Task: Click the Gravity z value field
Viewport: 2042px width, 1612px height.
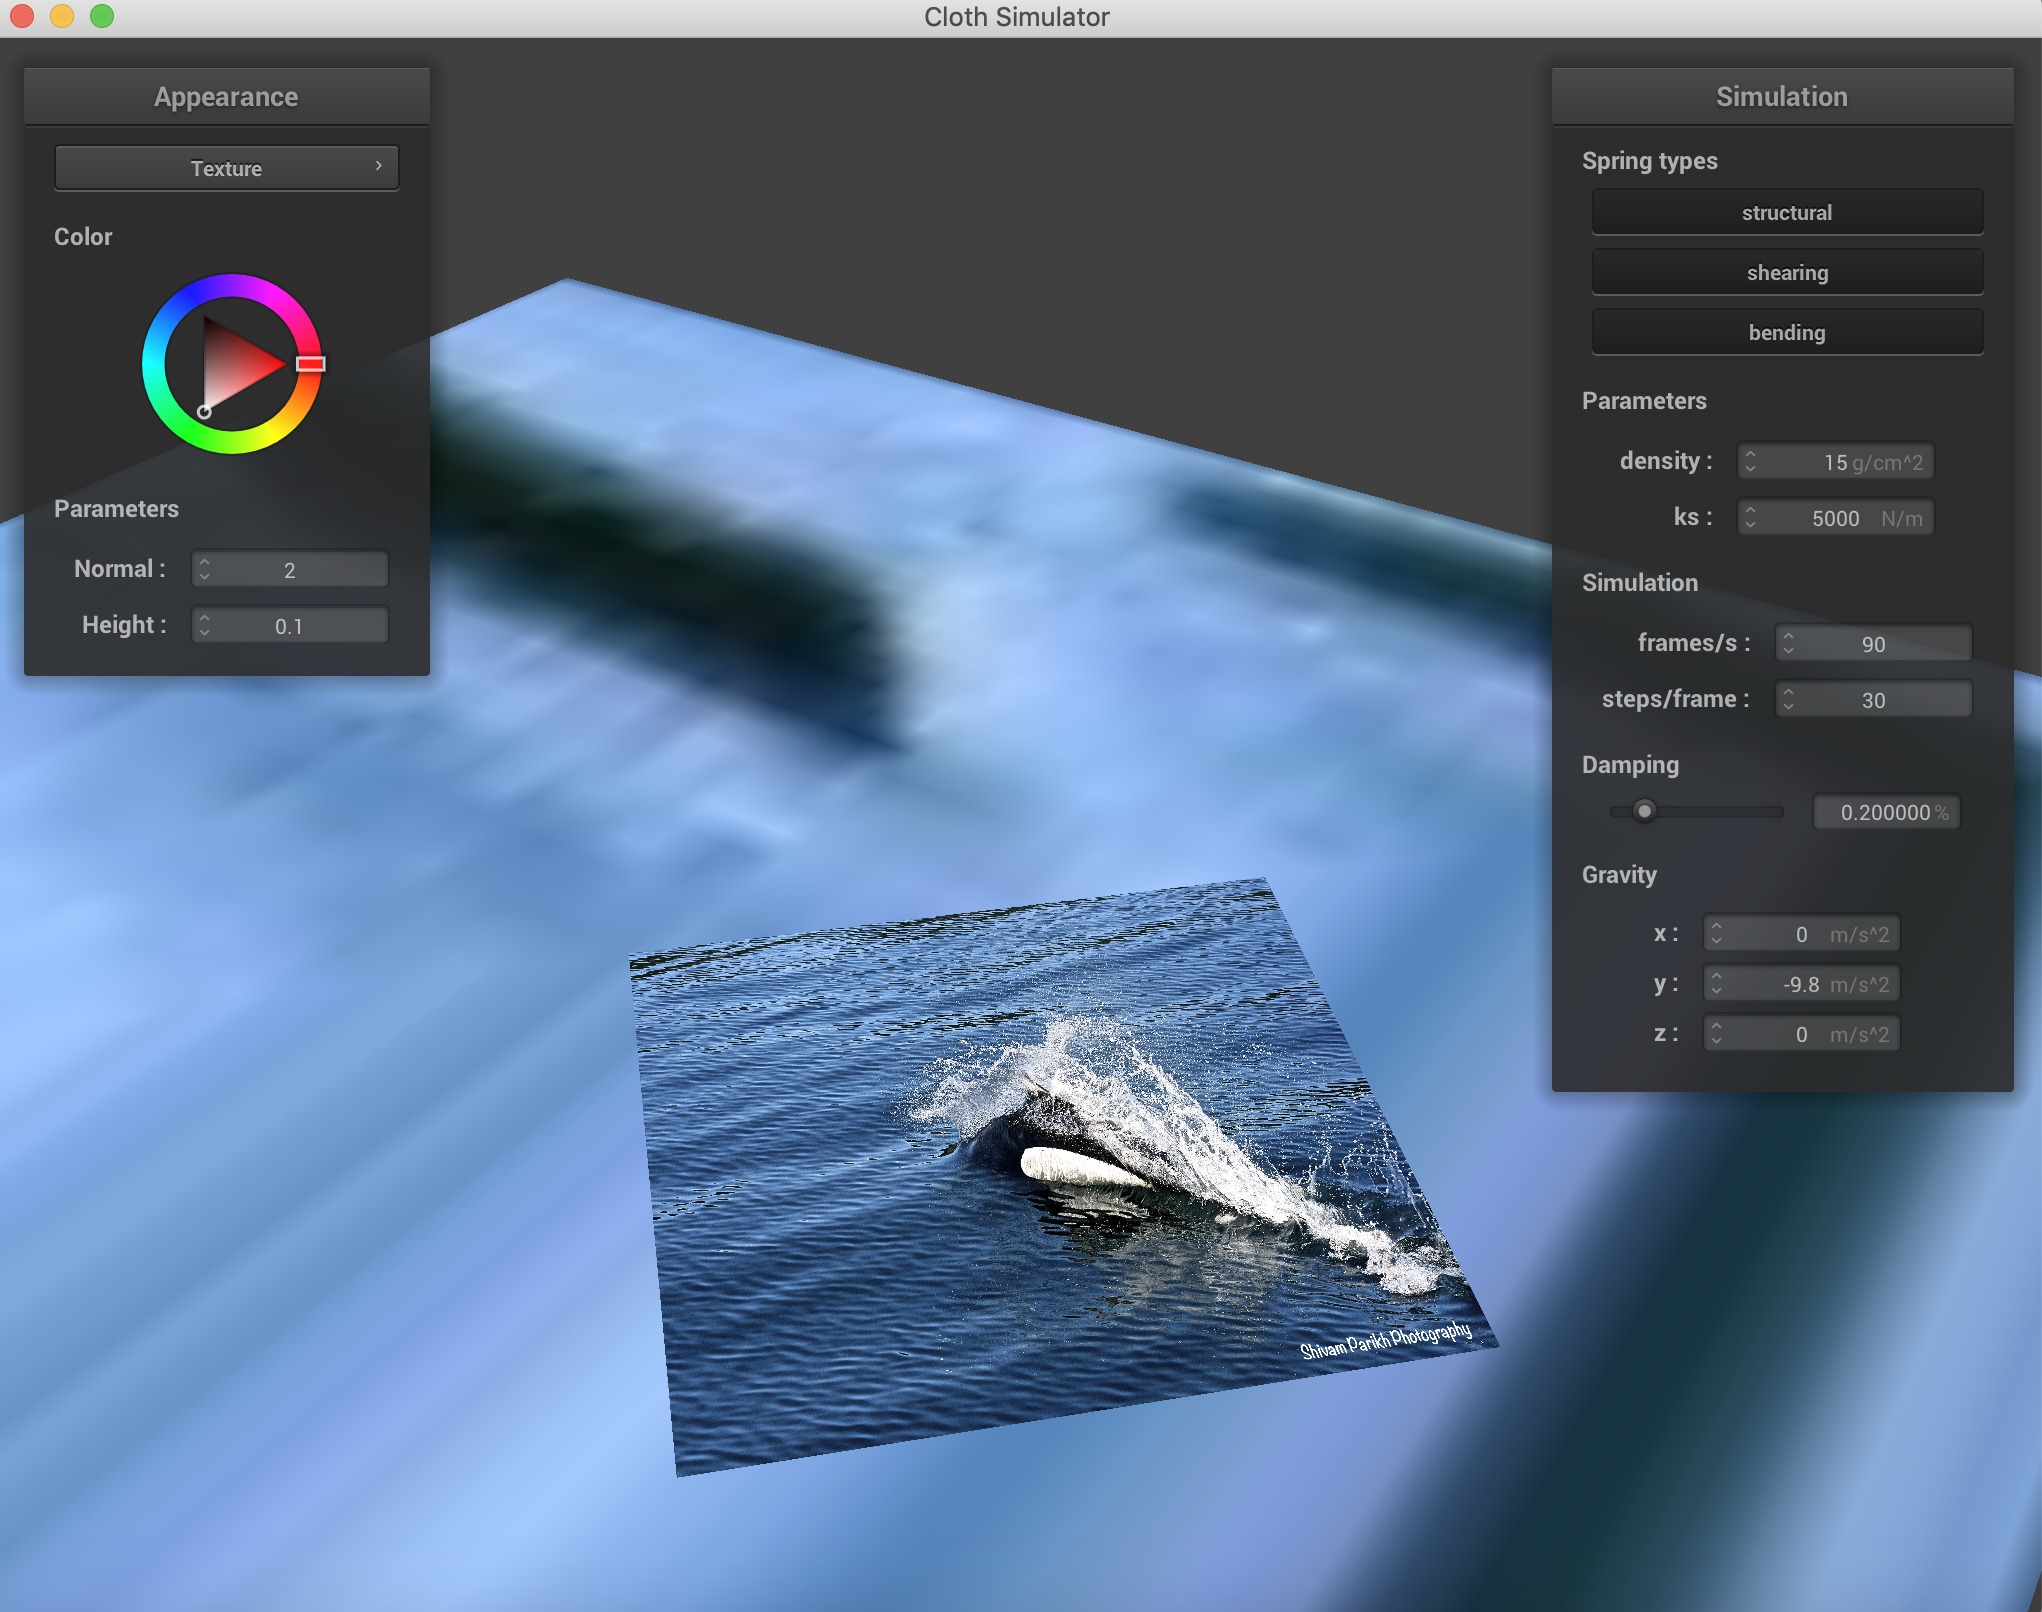Action: [x=1802, y=1033]
